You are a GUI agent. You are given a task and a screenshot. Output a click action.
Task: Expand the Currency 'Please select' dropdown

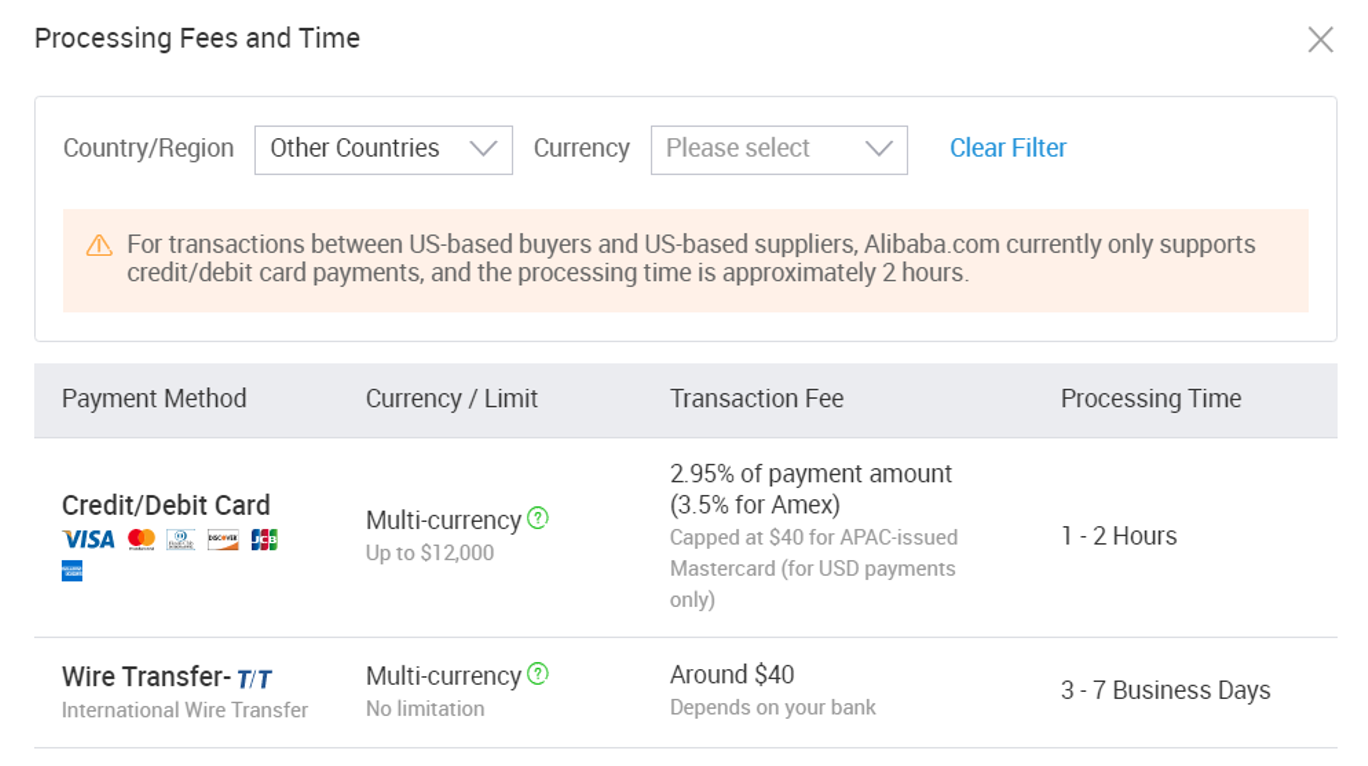point(778,149)
